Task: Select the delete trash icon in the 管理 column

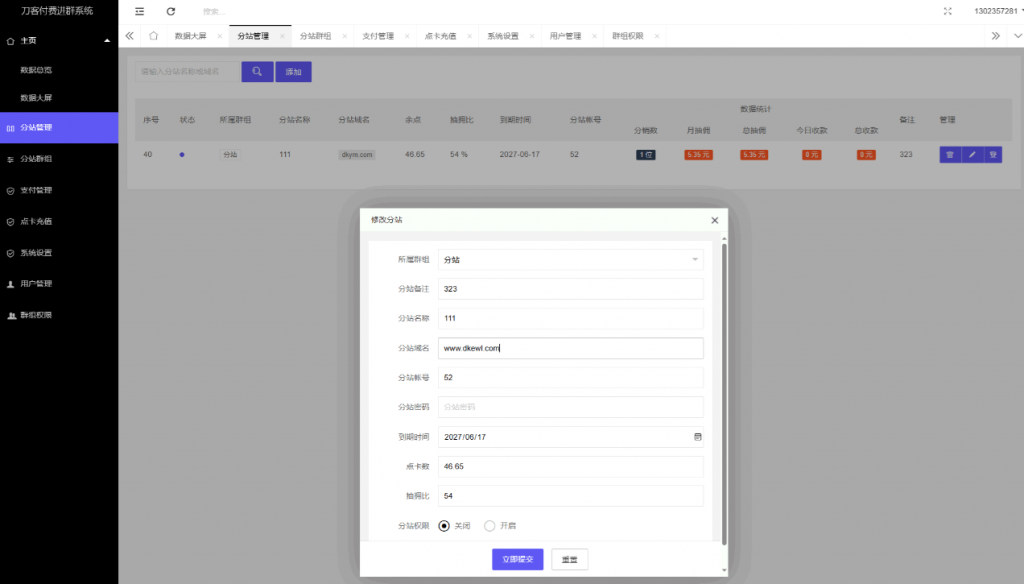Action: (949, 154)
